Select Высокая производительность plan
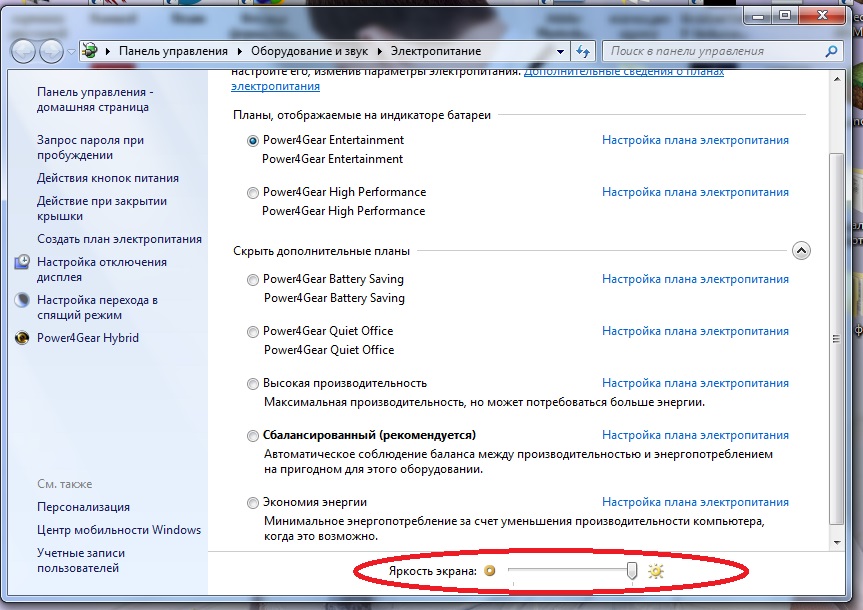This screenshot has width=863, height=610. (253, 384)
